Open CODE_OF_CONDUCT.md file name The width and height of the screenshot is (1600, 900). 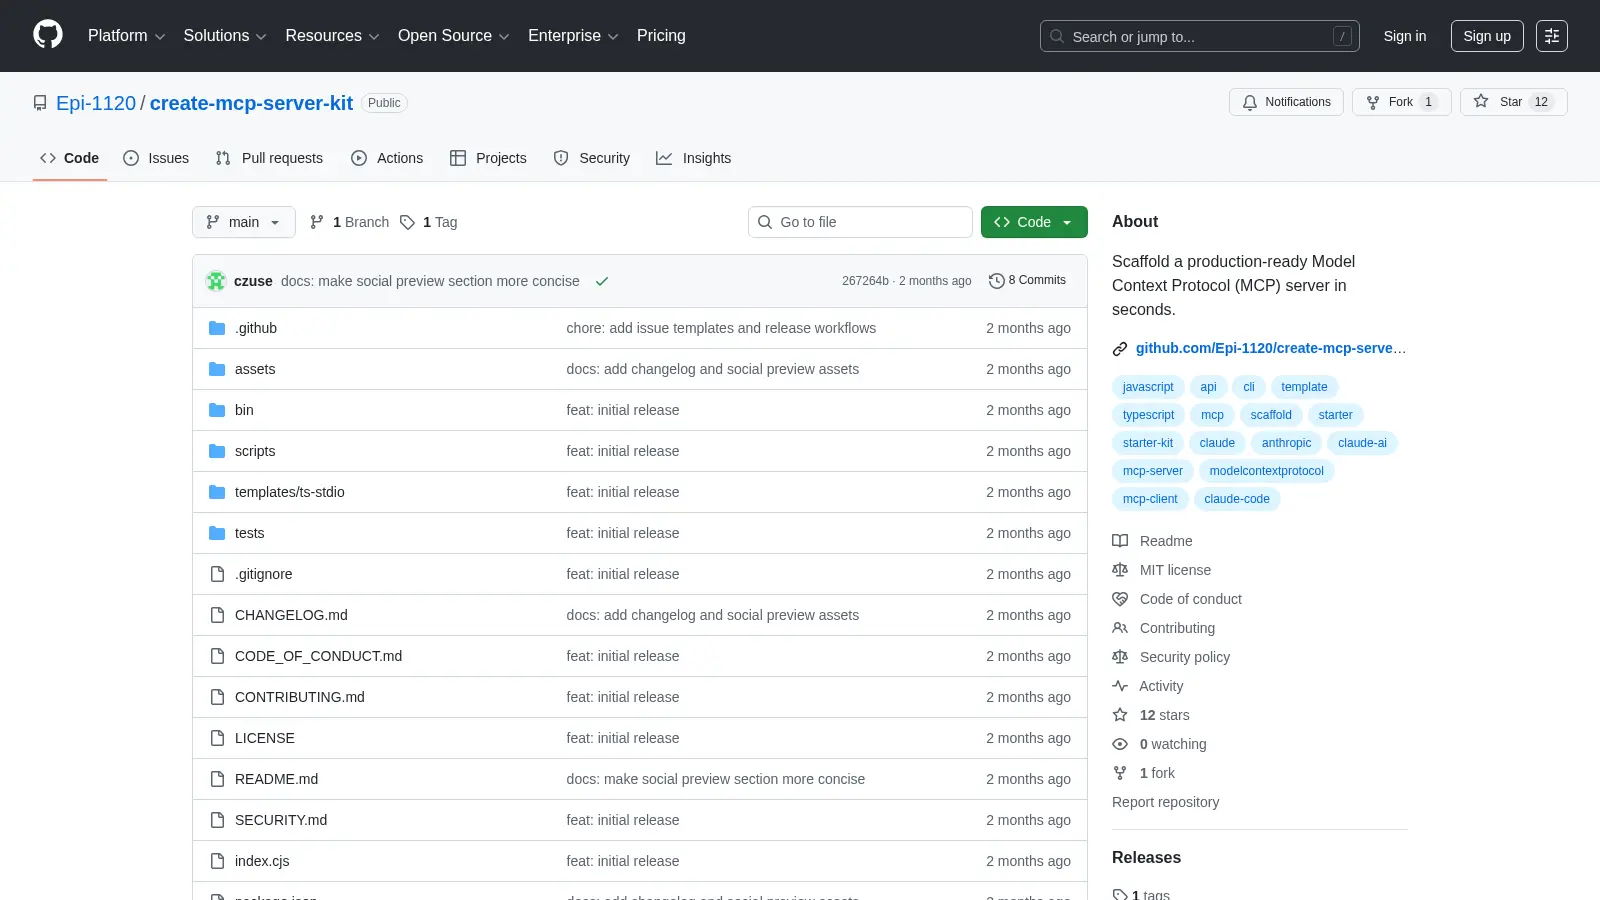click(x=318, y=656)
